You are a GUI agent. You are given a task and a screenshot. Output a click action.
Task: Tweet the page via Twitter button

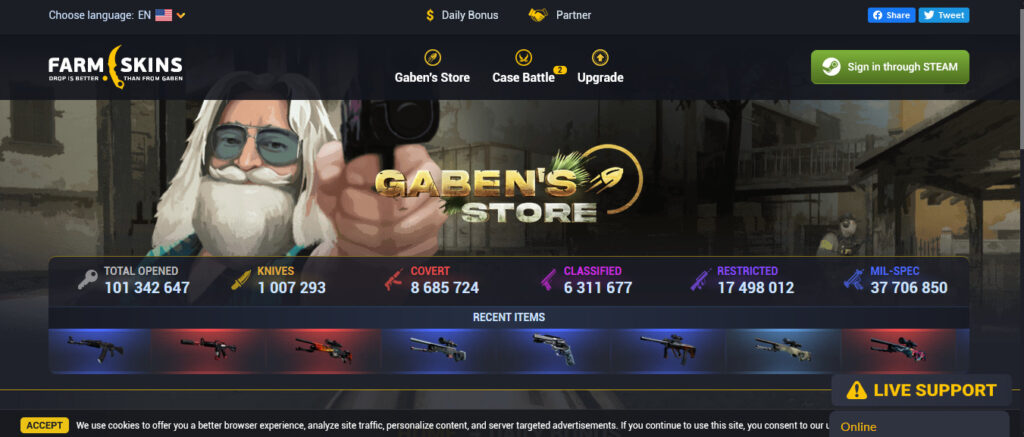(944, 15)
